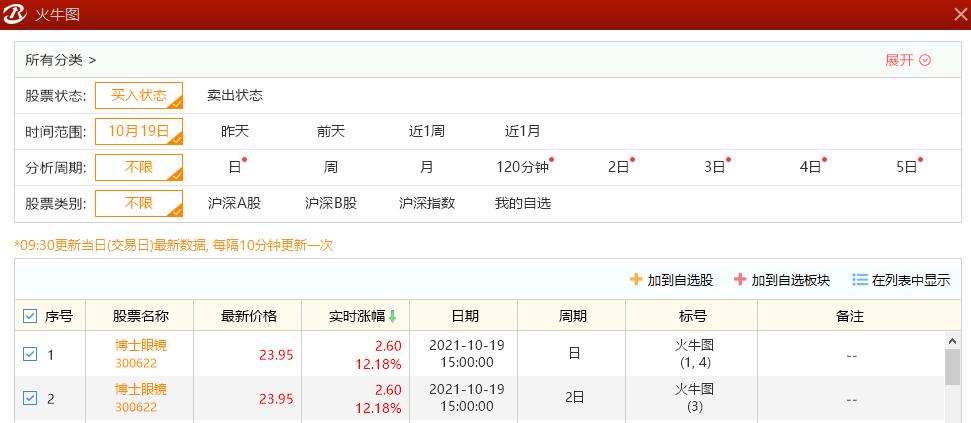The width and height of the screenshot is (971, 423).
Task: Click the list icon for 在列表中显示
Action: coord(860,280)
